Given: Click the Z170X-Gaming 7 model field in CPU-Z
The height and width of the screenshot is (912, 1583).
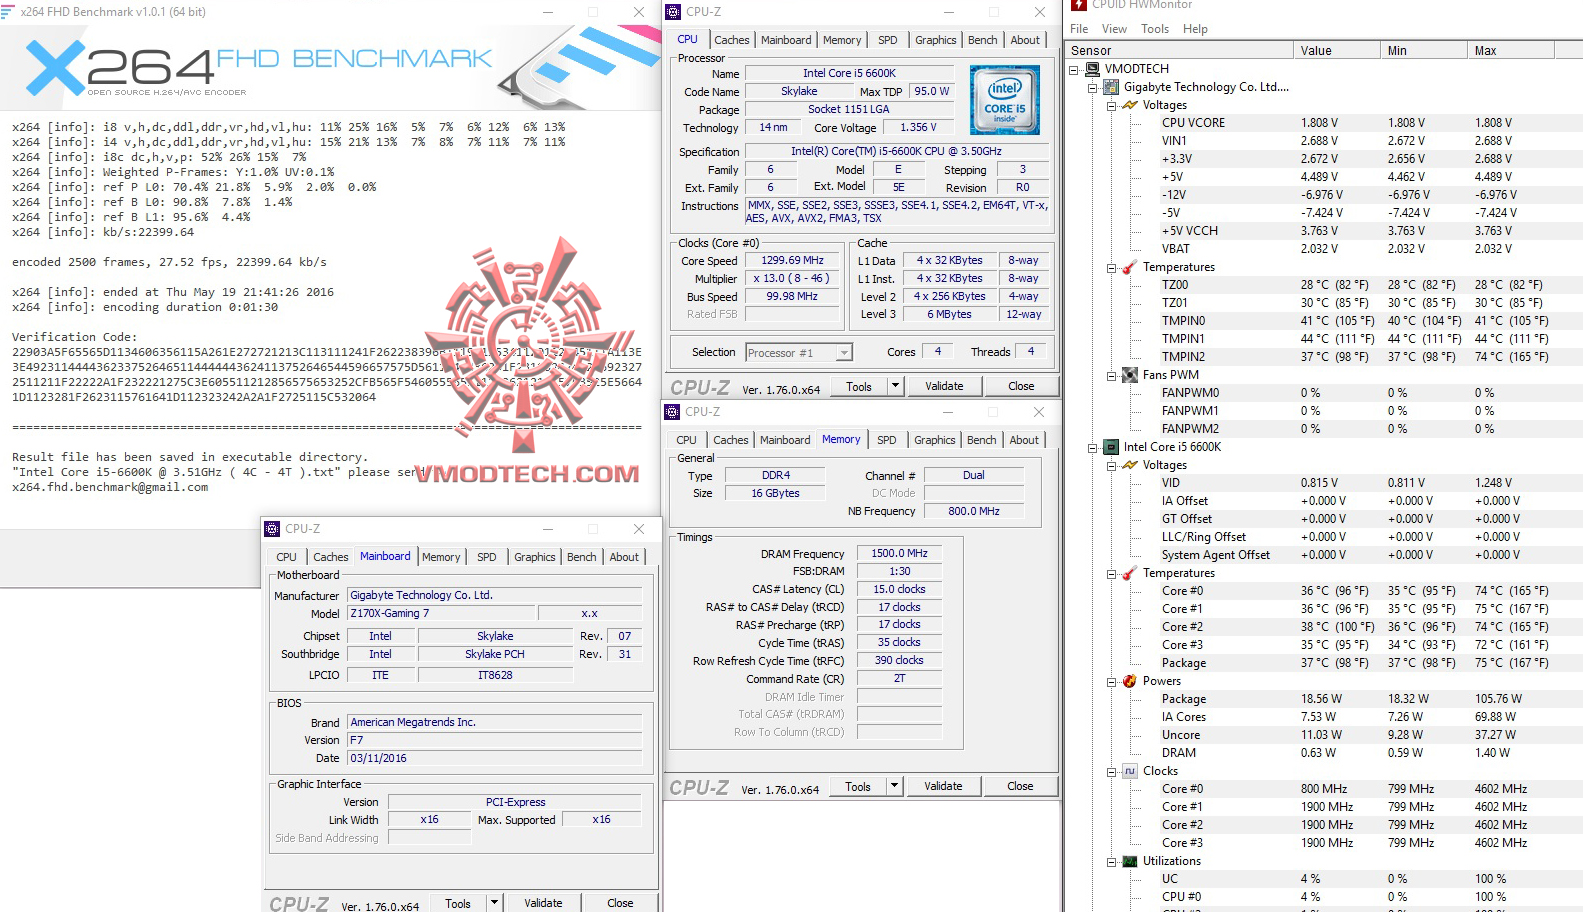Looking at the screenshot, I should tap(440, 613).
